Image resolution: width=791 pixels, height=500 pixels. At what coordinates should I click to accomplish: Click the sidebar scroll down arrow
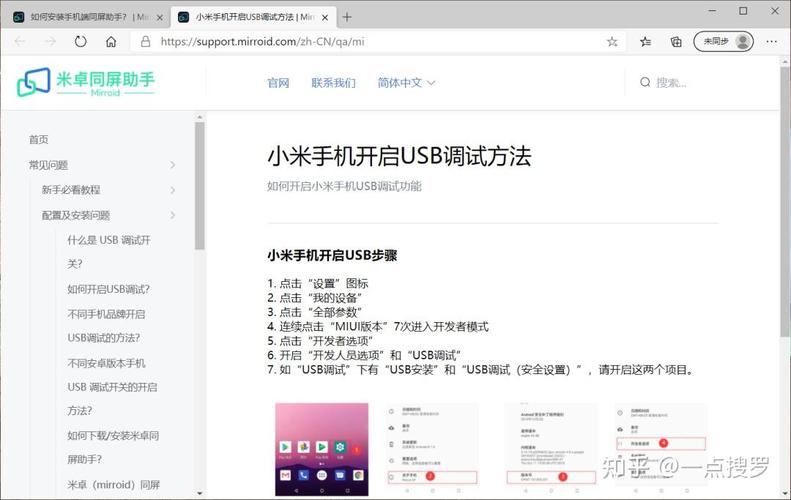(200, 493)
